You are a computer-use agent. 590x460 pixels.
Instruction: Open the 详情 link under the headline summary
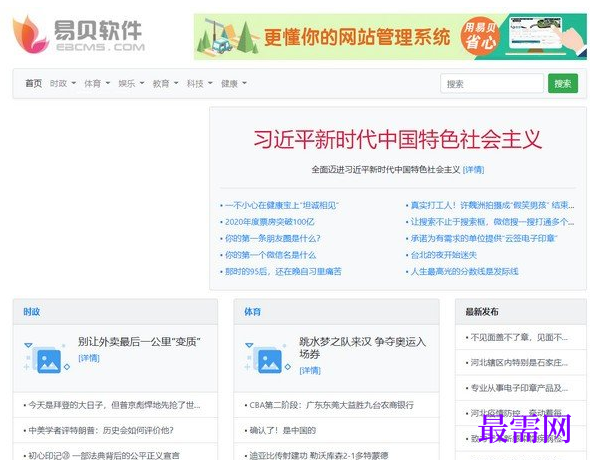click(473, 170)
